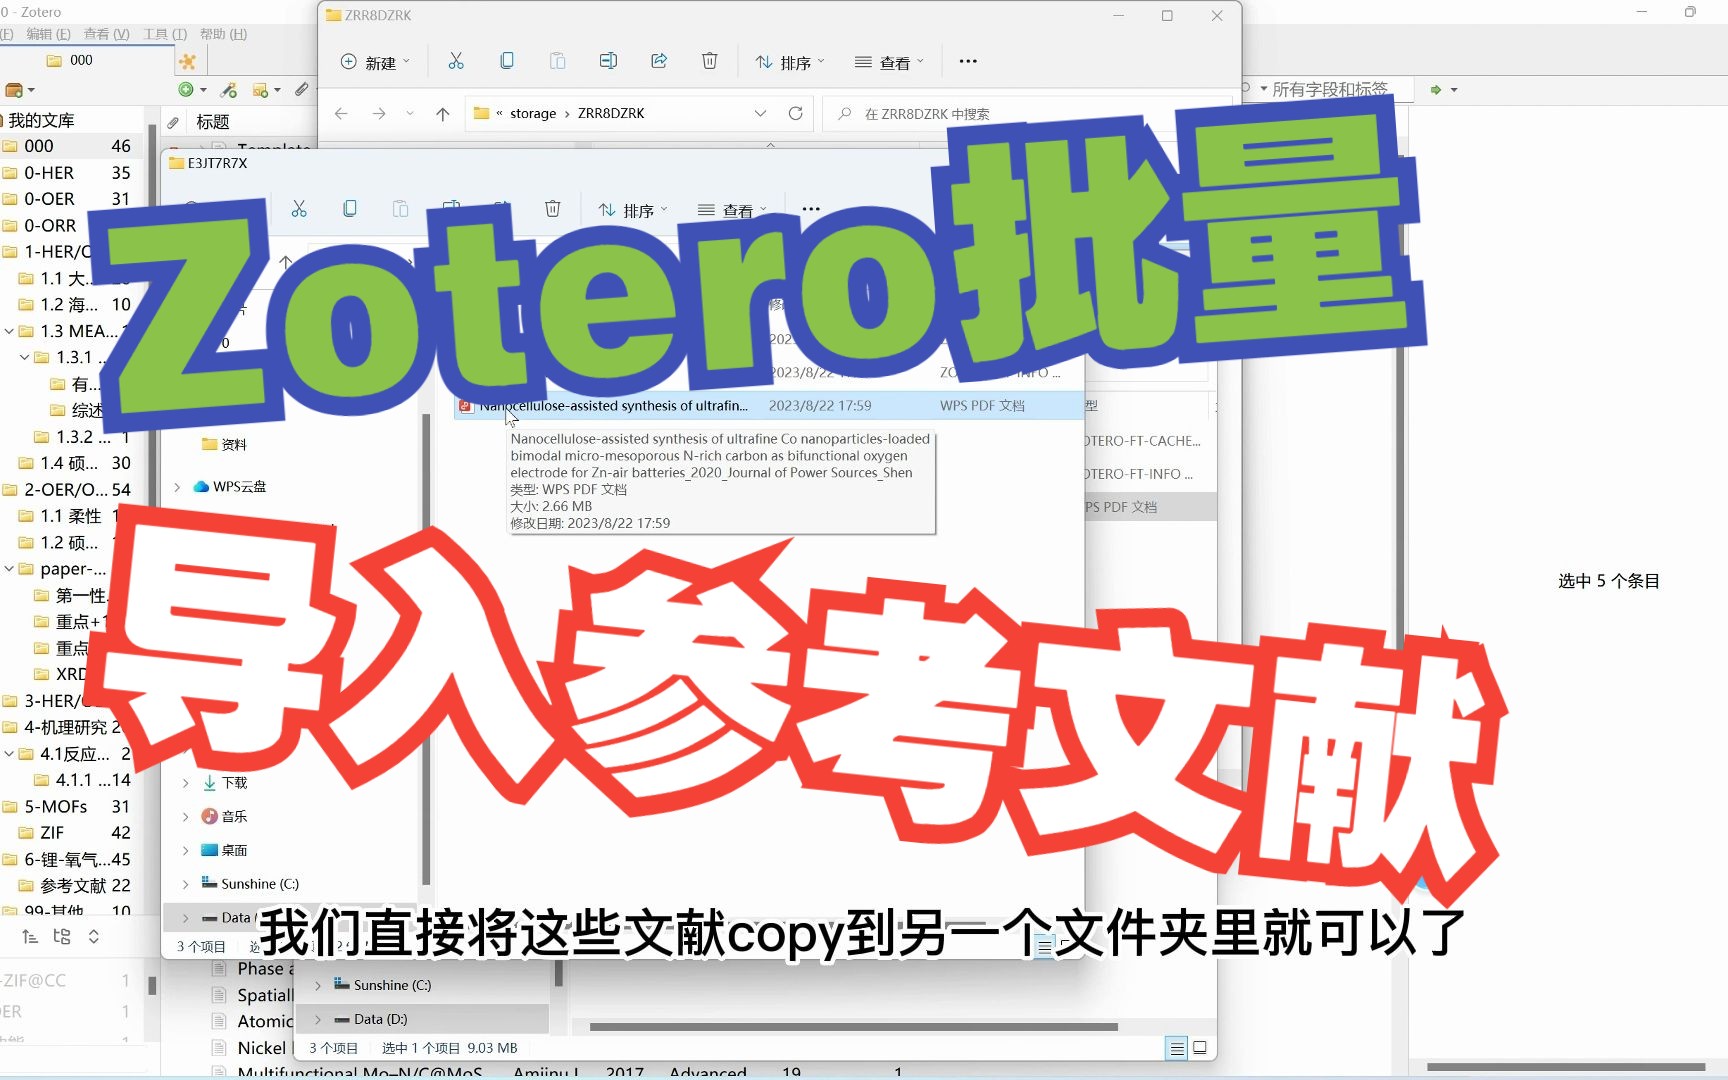Open more options (…) in ZRR8DZRK toolbar
1728x1080 pixels.
tap(968, 61)
